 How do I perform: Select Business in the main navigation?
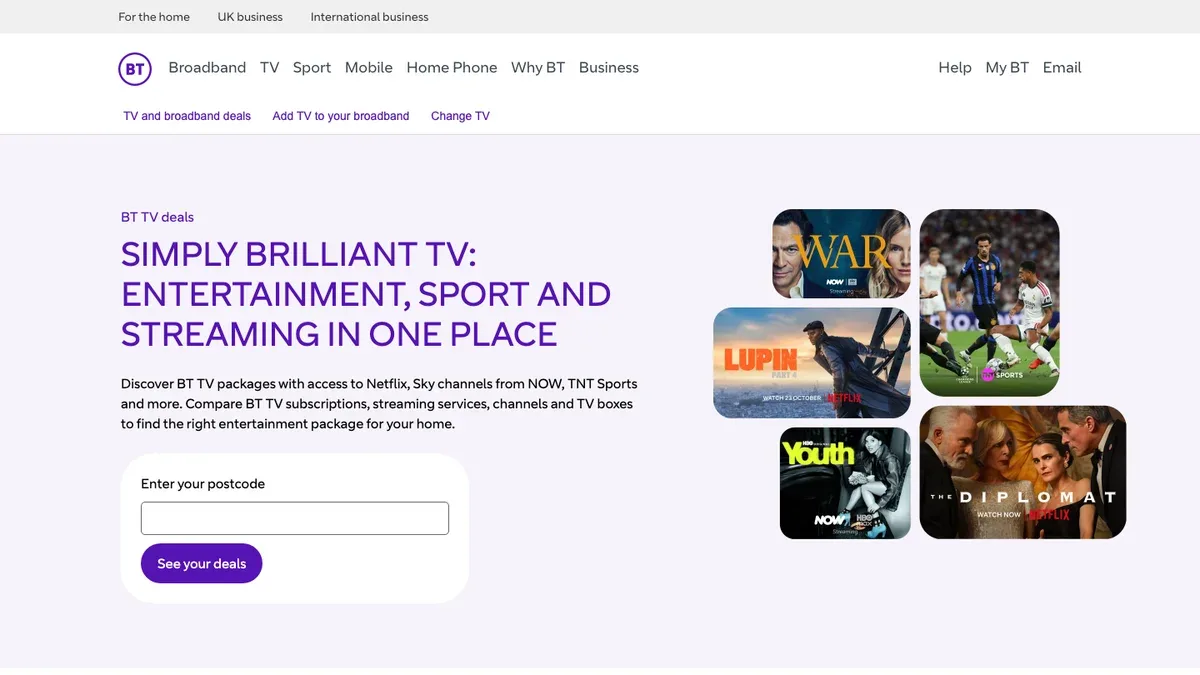pyautogui.click(x=609, y=68)
